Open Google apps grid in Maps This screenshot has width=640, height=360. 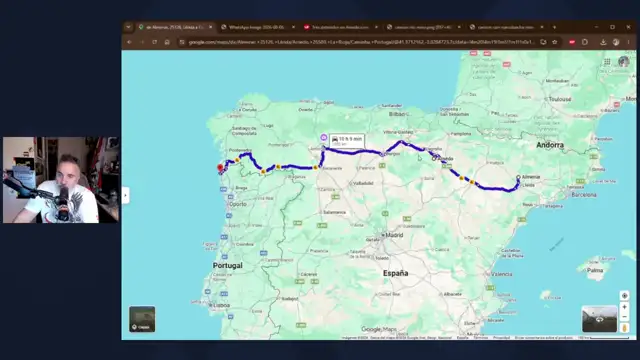pyautogui.click(x=607, y=62)
